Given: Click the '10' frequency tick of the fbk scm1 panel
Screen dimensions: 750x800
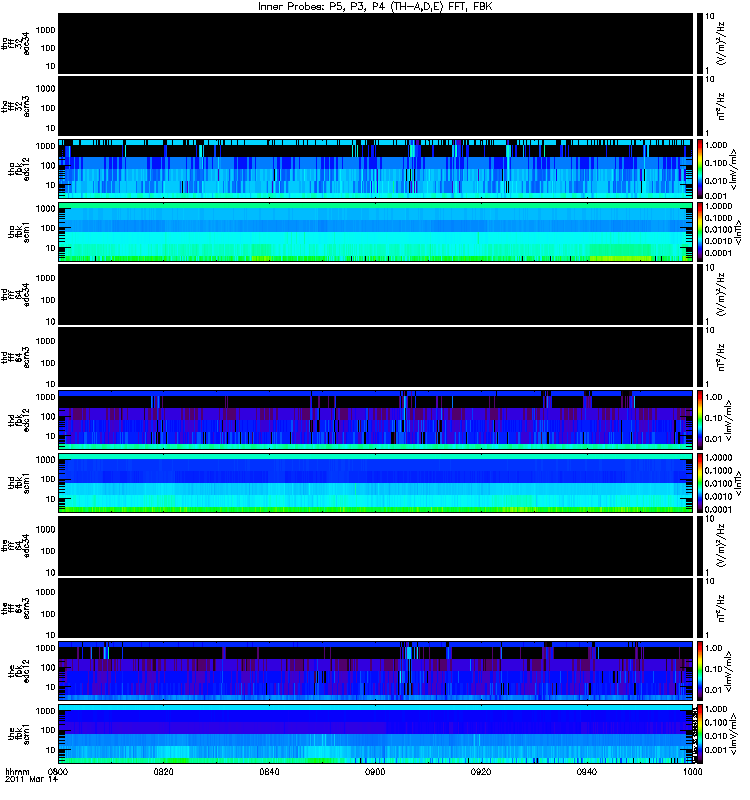Looking at the screenshot, I should [51, 751].
